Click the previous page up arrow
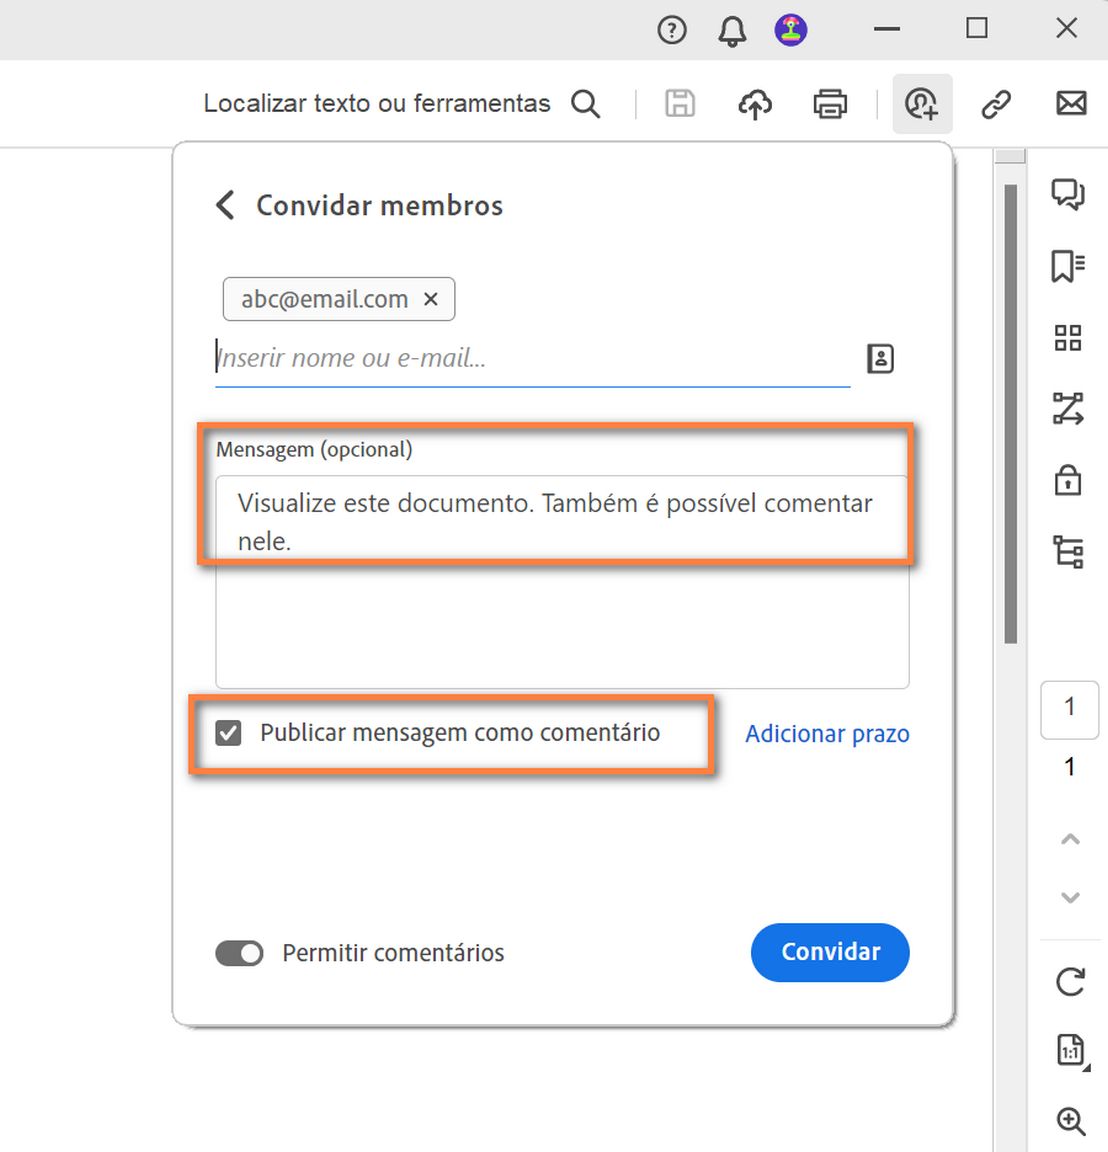Viewport: 1108px width, 1152px height. (x=1069, y=839)
